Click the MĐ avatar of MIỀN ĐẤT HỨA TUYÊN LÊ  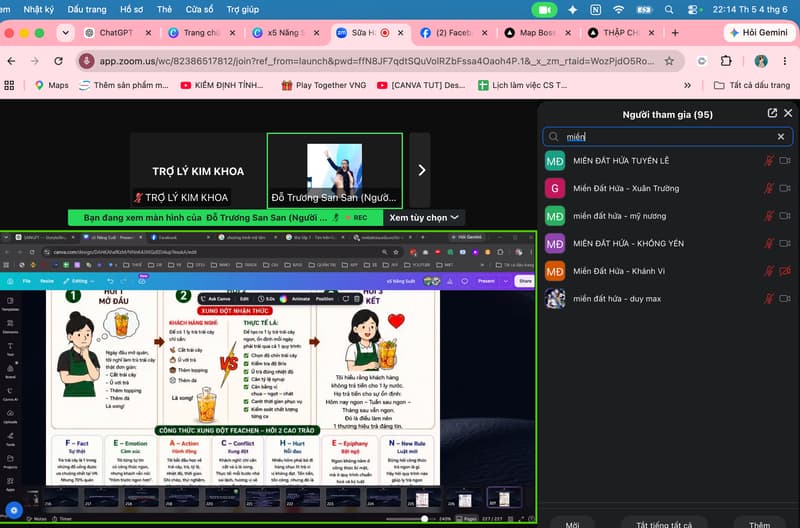[555, 161]
